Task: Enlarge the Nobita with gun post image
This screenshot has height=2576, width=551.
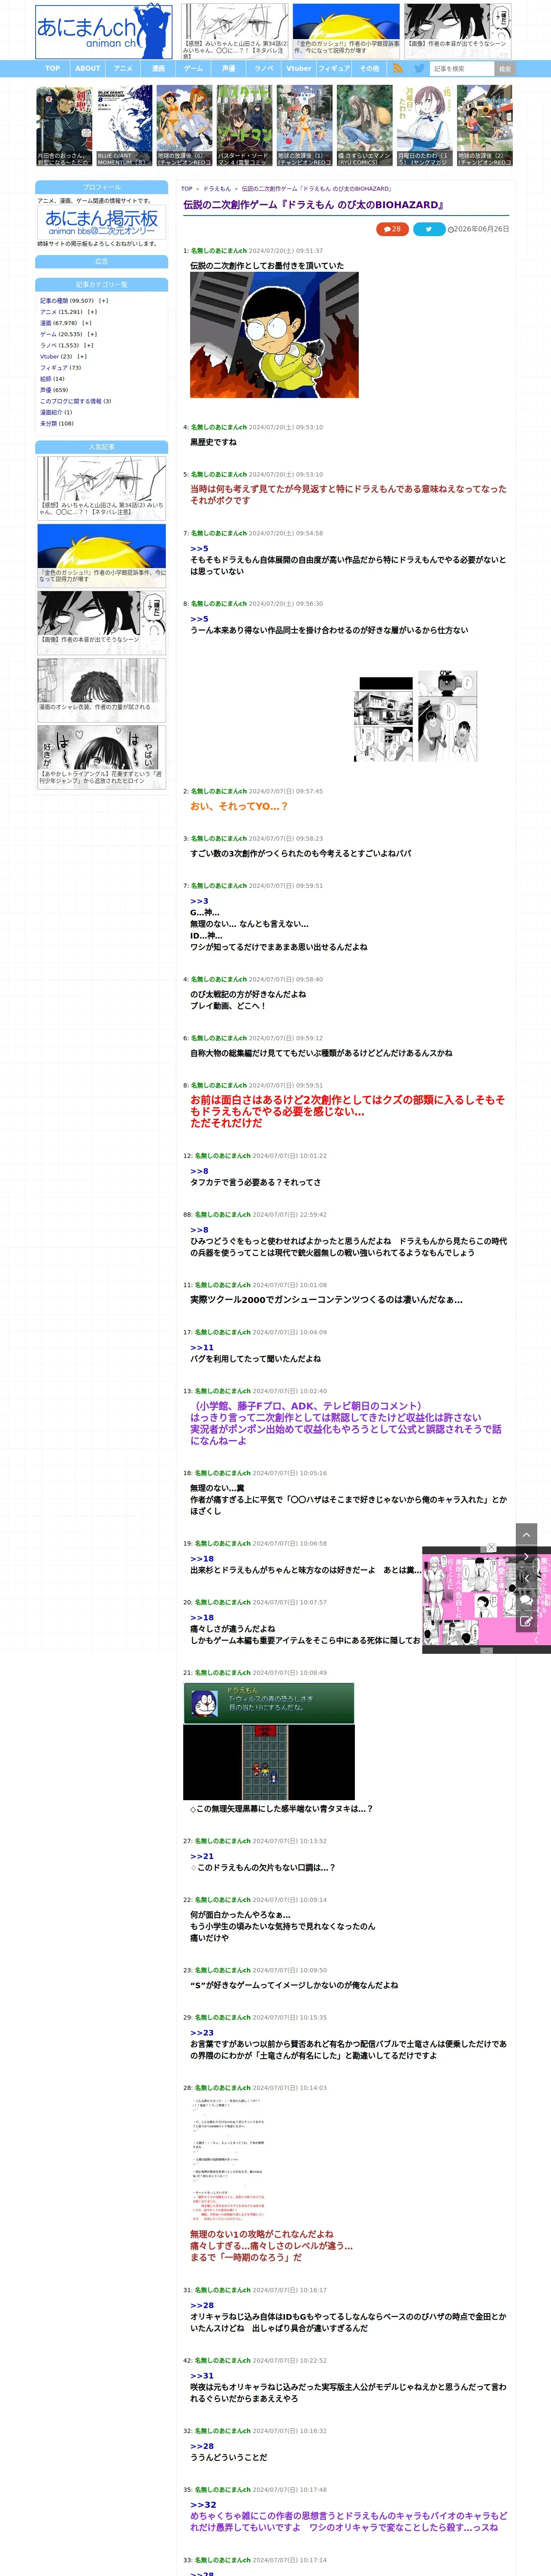Action: point(274,335)
